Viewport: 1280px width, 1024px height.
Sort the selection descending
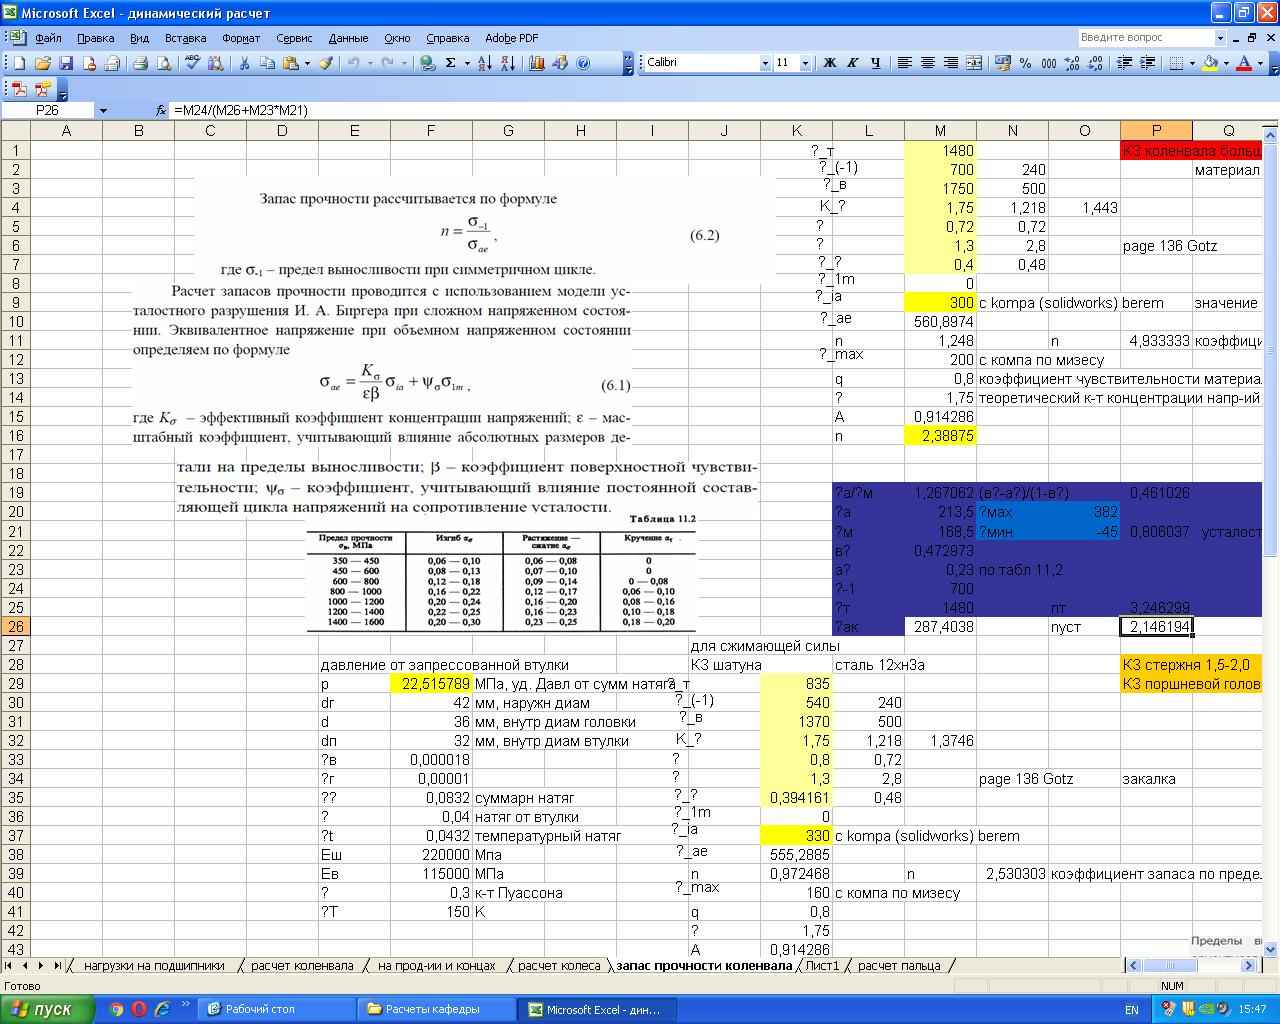508,62
